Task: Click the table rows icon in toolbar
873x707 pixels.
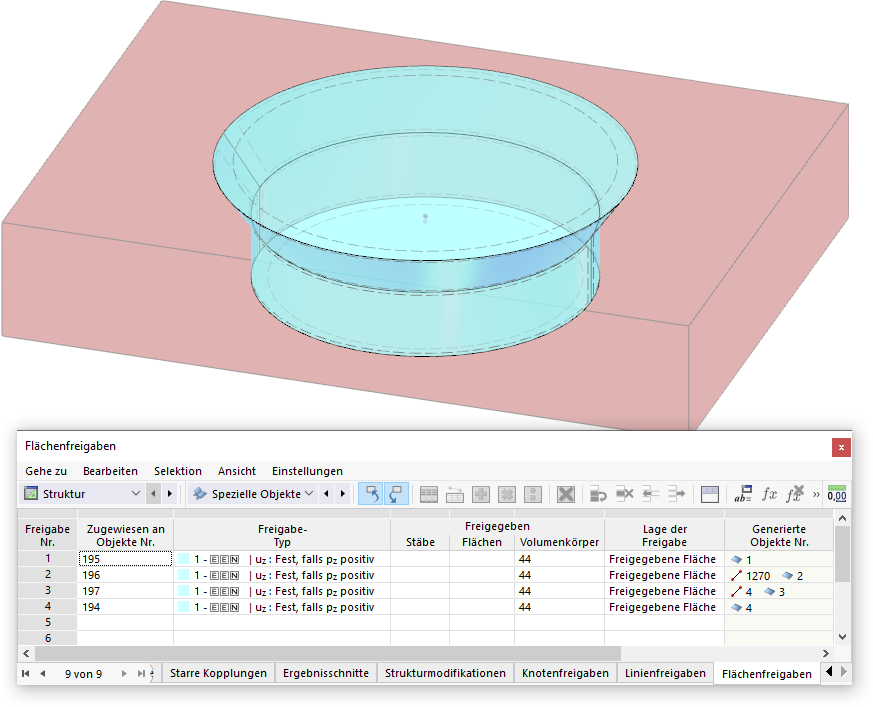Action: coord(429,494)
